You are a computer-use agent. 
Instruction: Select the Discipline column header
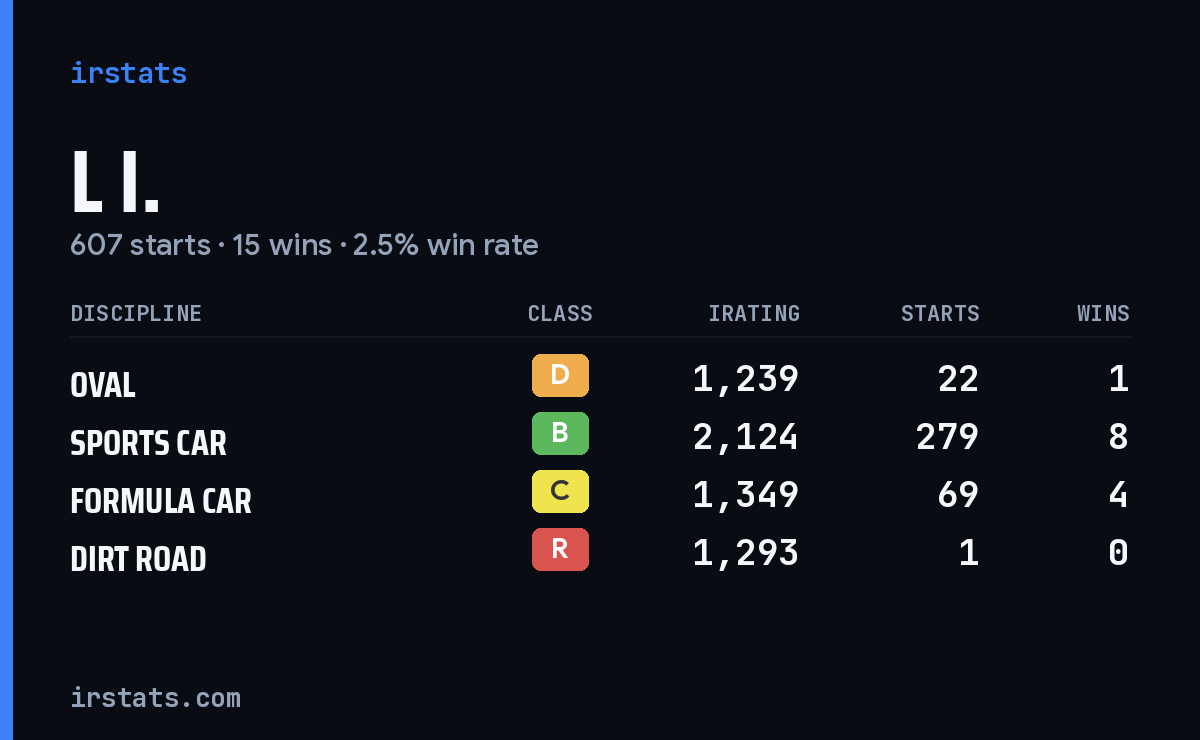click(x=136, y=313)
